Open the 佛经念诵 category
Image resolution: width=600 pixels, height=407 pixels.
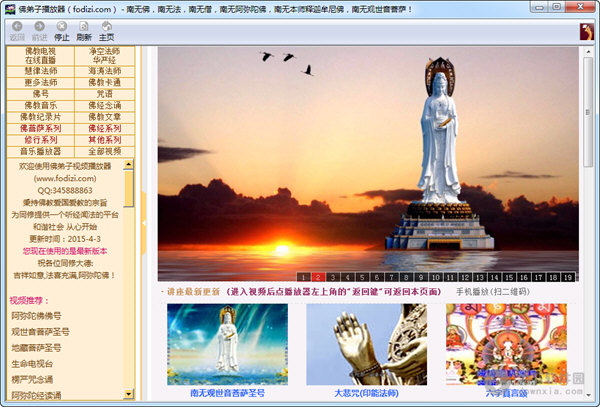[x=104, y=106]
